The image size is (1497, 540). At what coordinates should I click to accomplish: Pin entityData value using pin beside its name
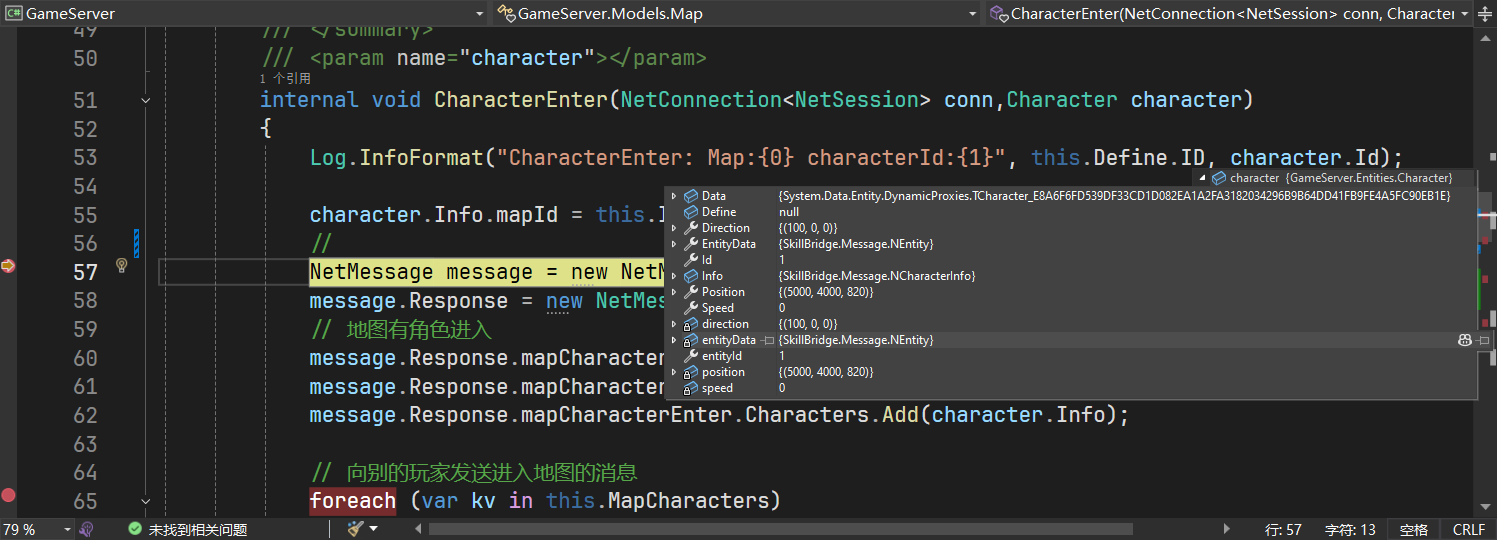[x=768, y=341]
